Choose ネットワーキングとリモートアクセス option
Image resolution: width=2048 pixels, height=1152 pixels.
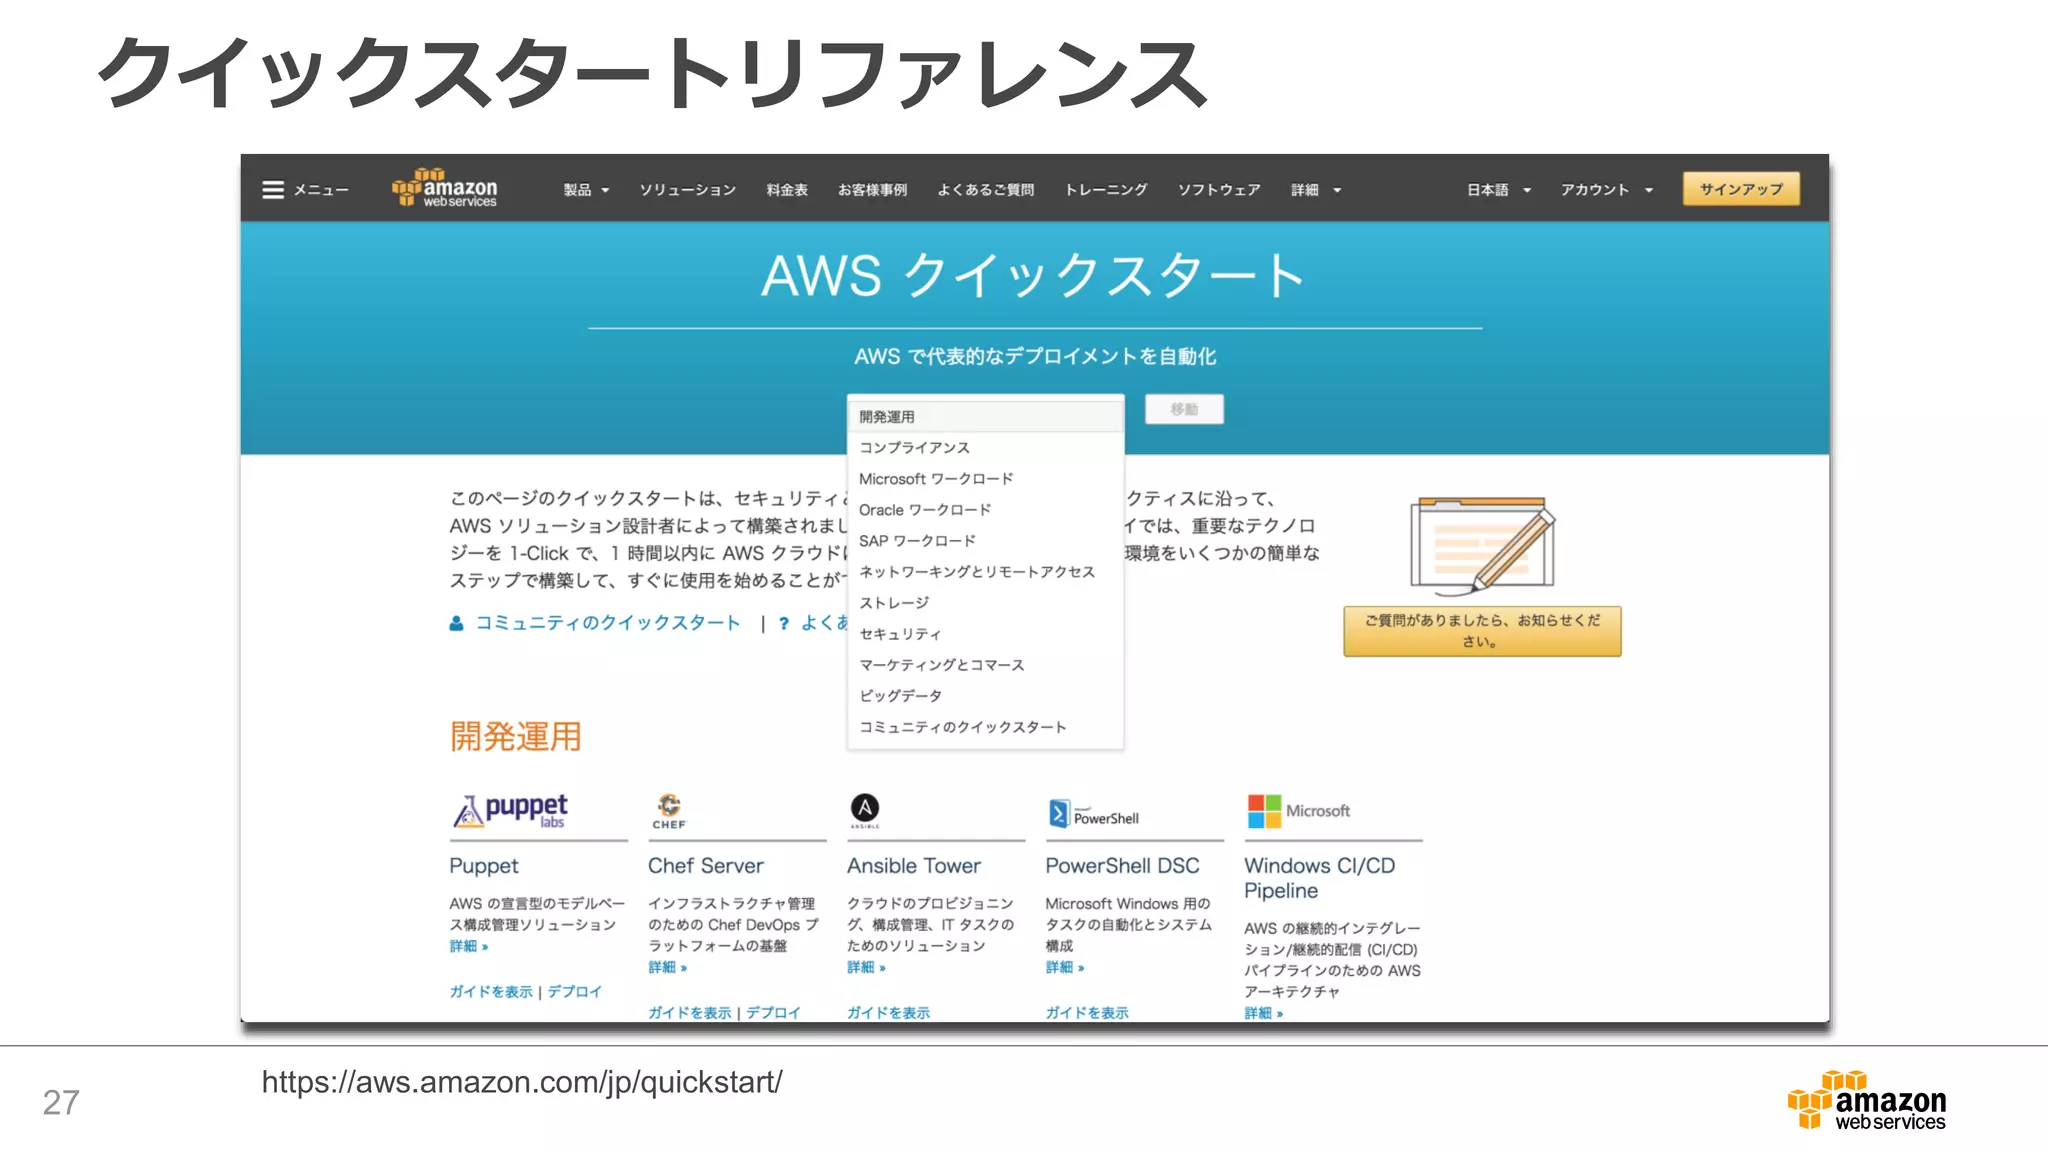[985, 571]
